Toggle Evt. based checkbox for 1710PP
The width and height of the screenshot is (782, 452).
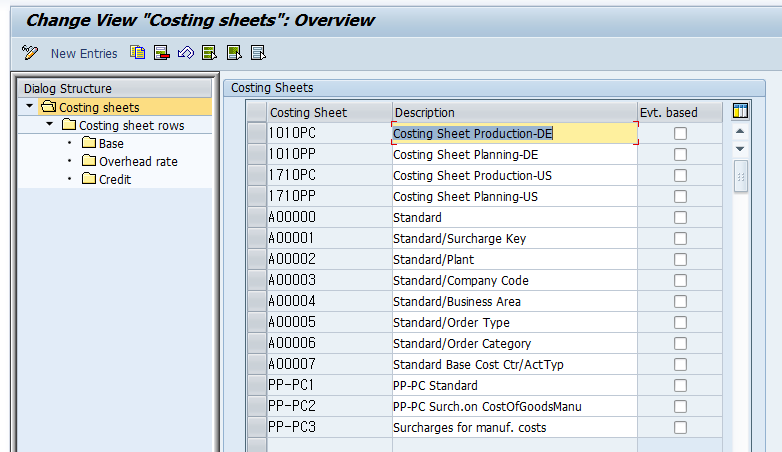click(680, 196)
